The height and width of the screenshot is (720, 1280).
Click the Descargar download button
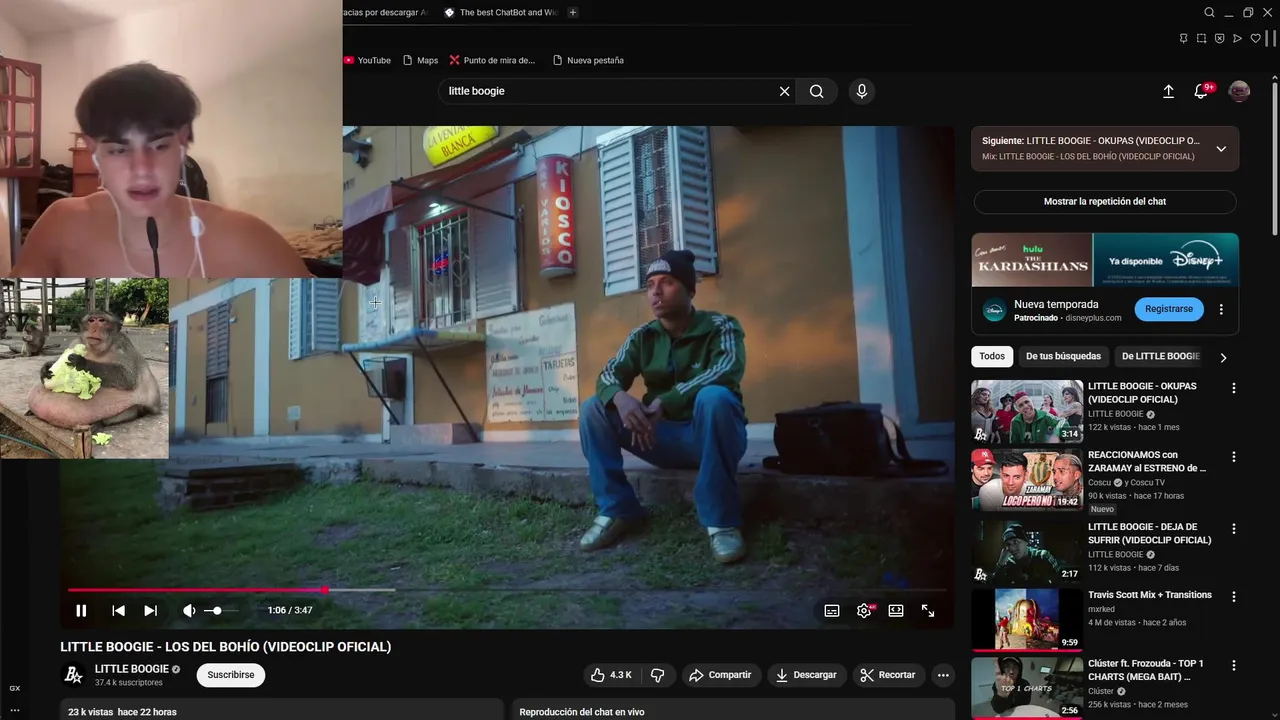tap(806, 675)
